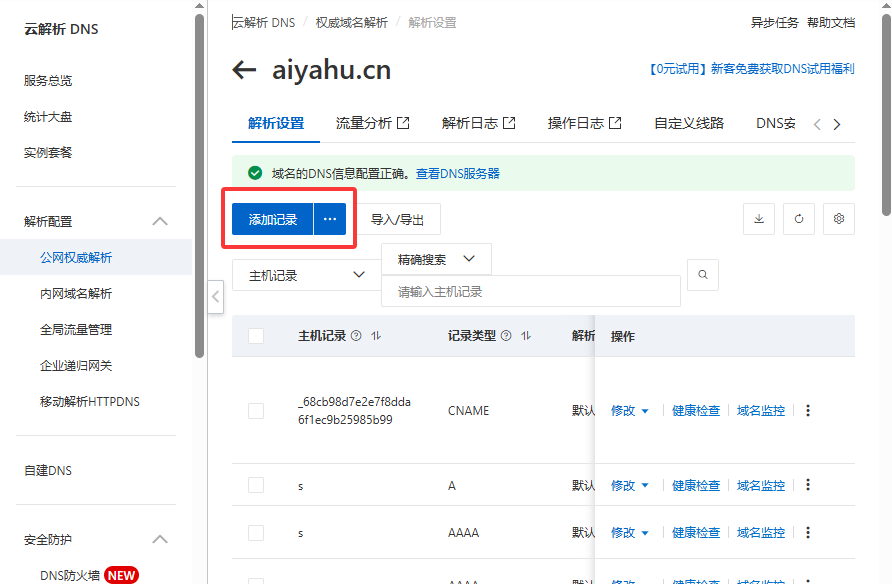Click the refresh icon button

pos(799,219)
